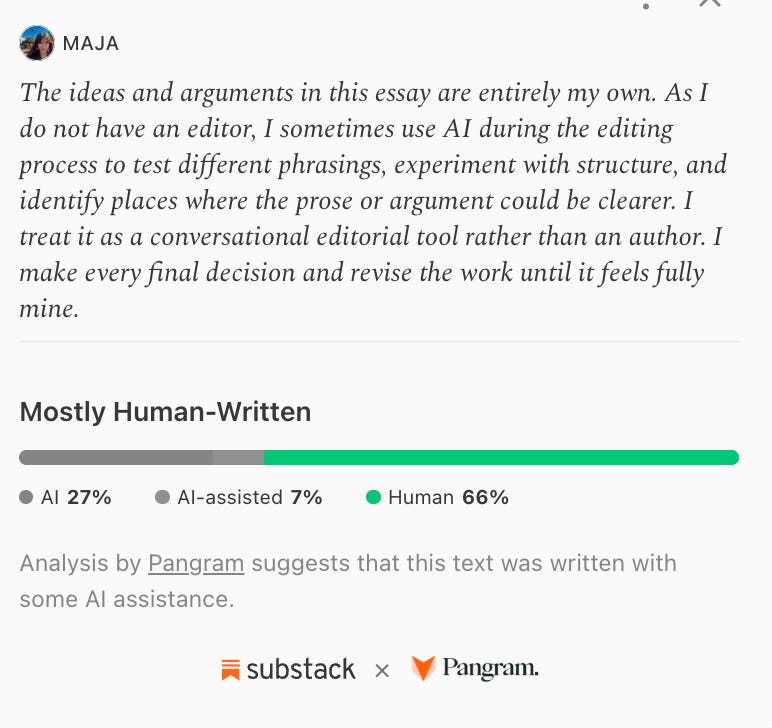Select the lighter gray AI-assisted bar segment
This screenshot has height=728, width=772.
[238, 457]
